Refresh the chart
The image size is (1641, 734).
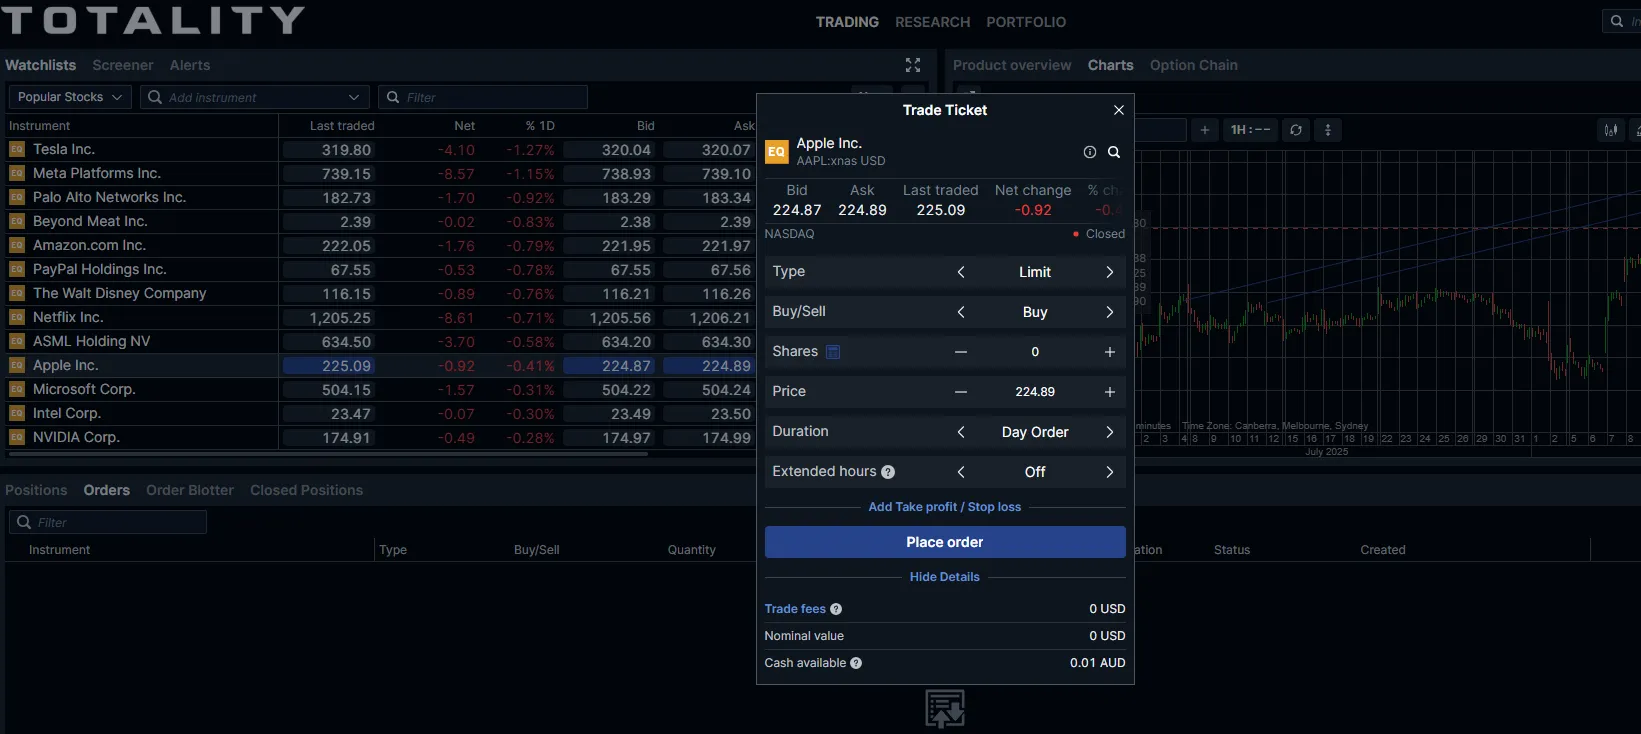click(1295, 130)
